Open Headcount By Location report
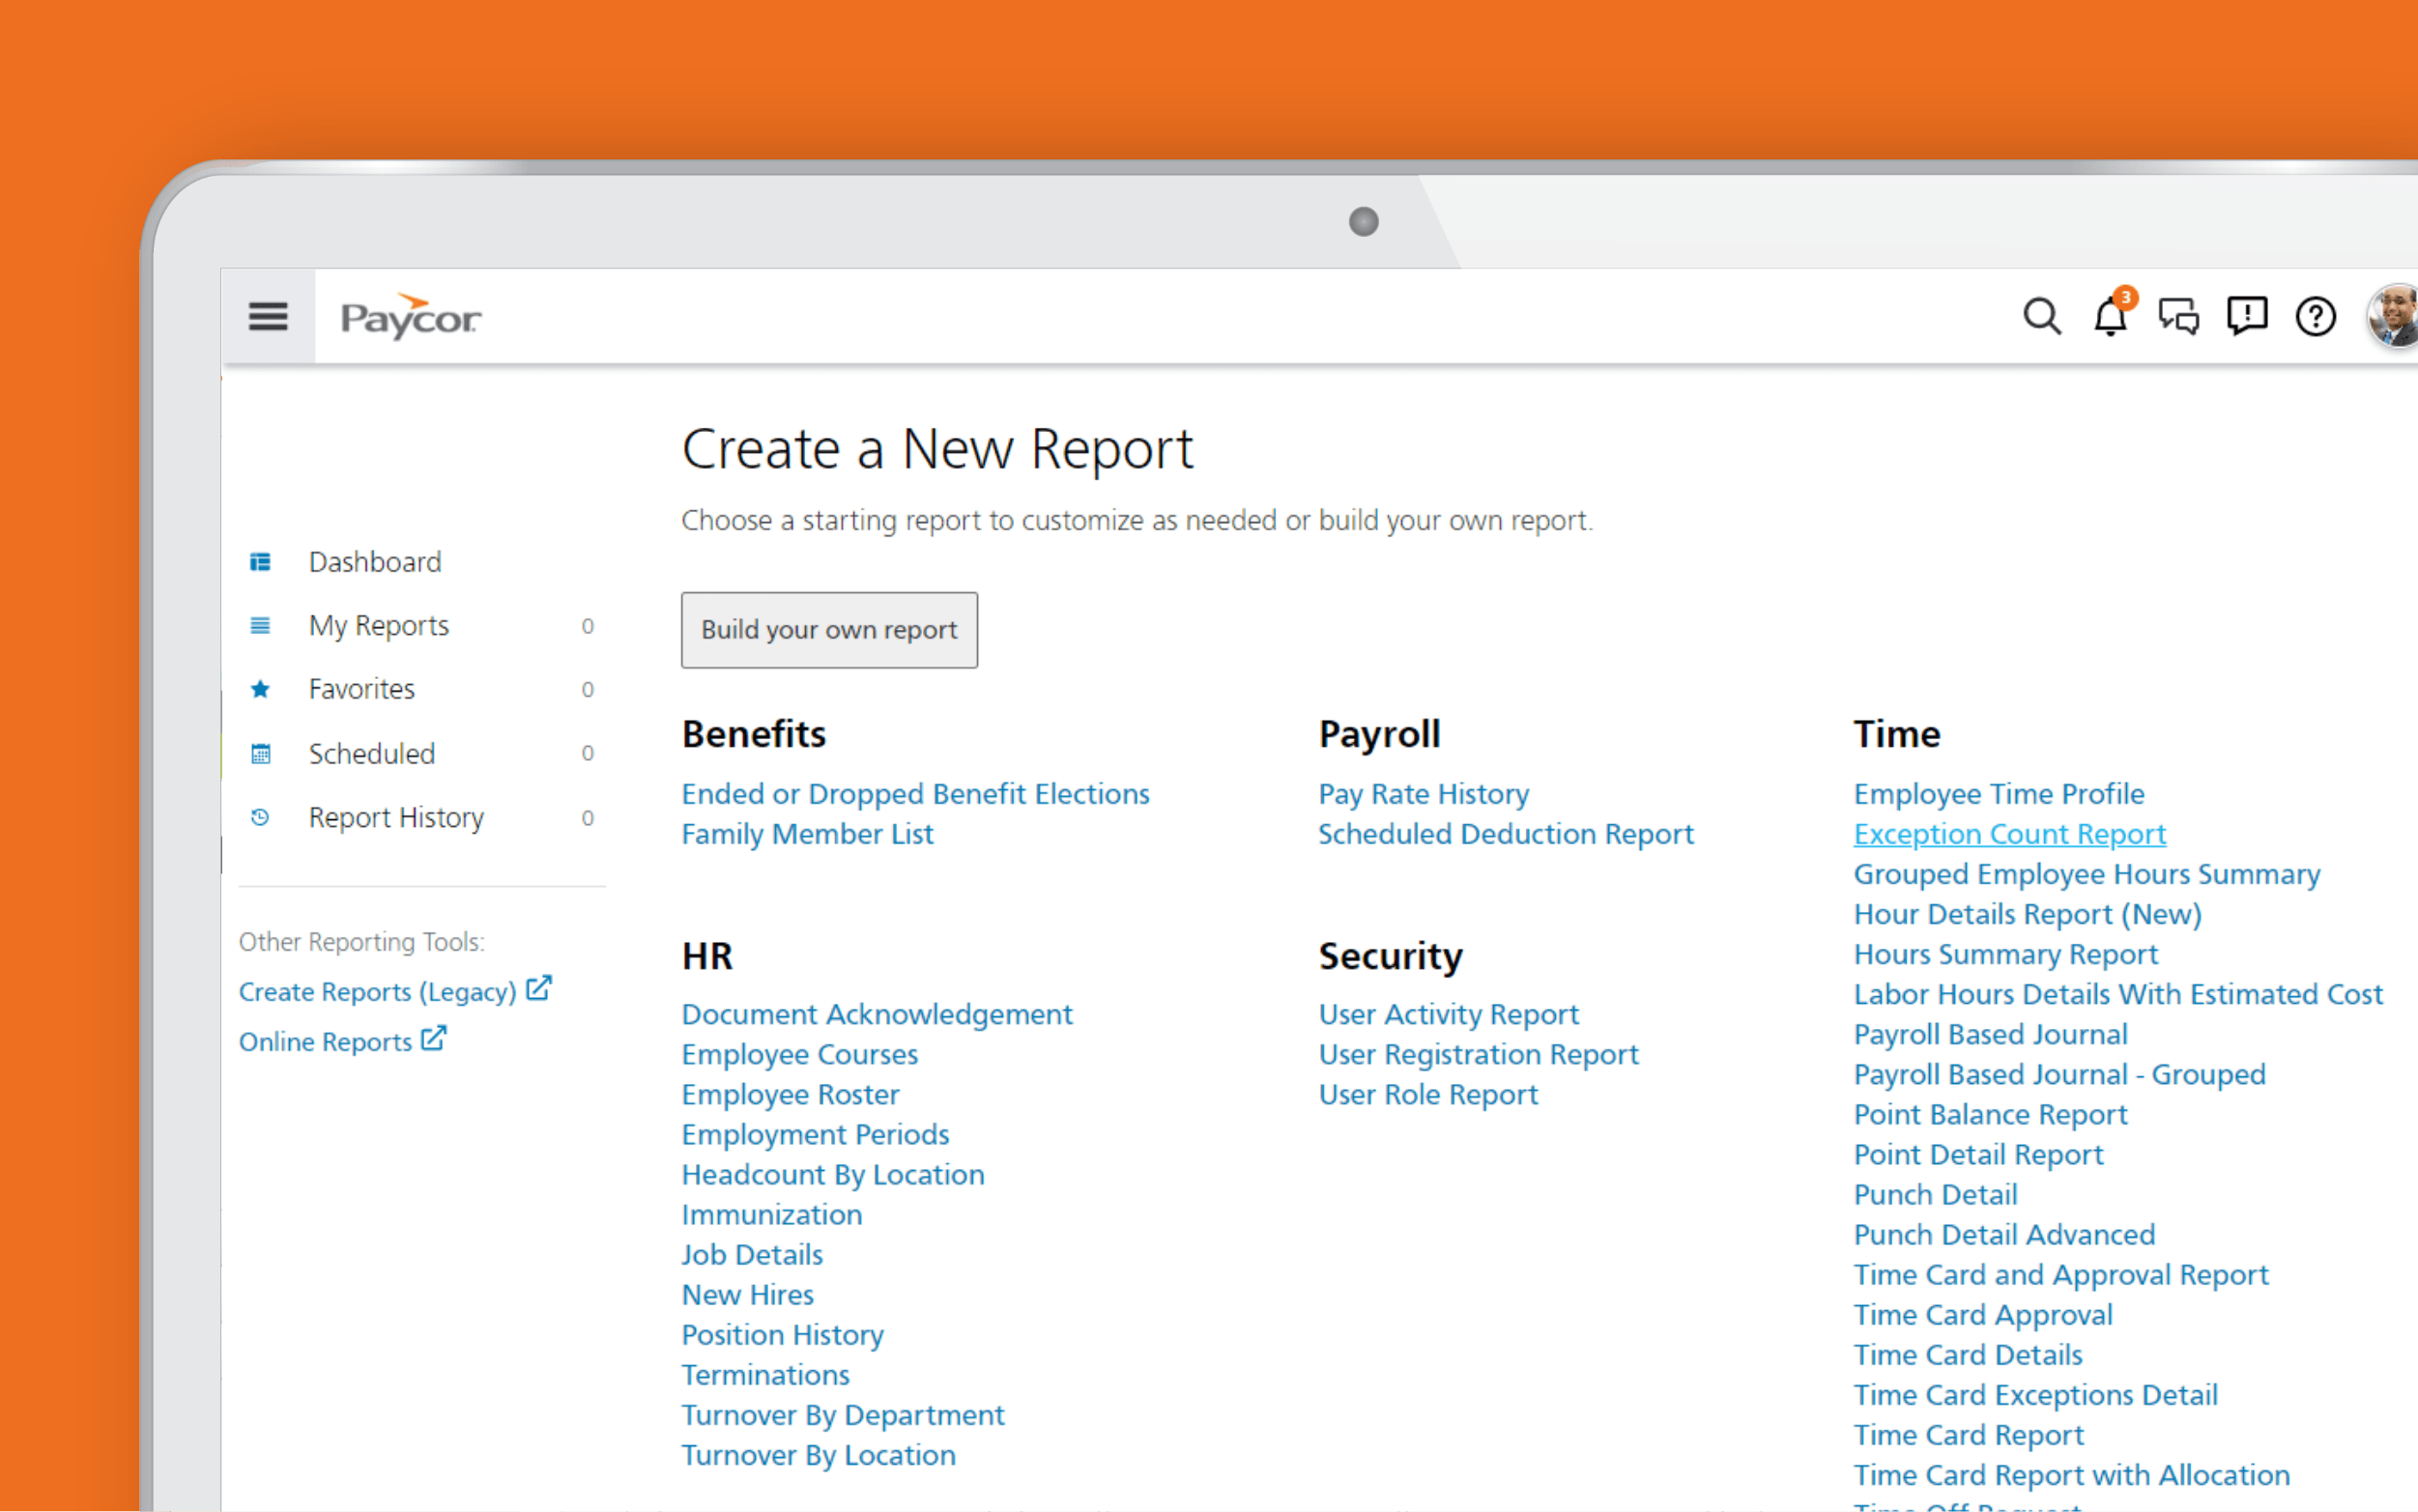 tap(833, 1174)
